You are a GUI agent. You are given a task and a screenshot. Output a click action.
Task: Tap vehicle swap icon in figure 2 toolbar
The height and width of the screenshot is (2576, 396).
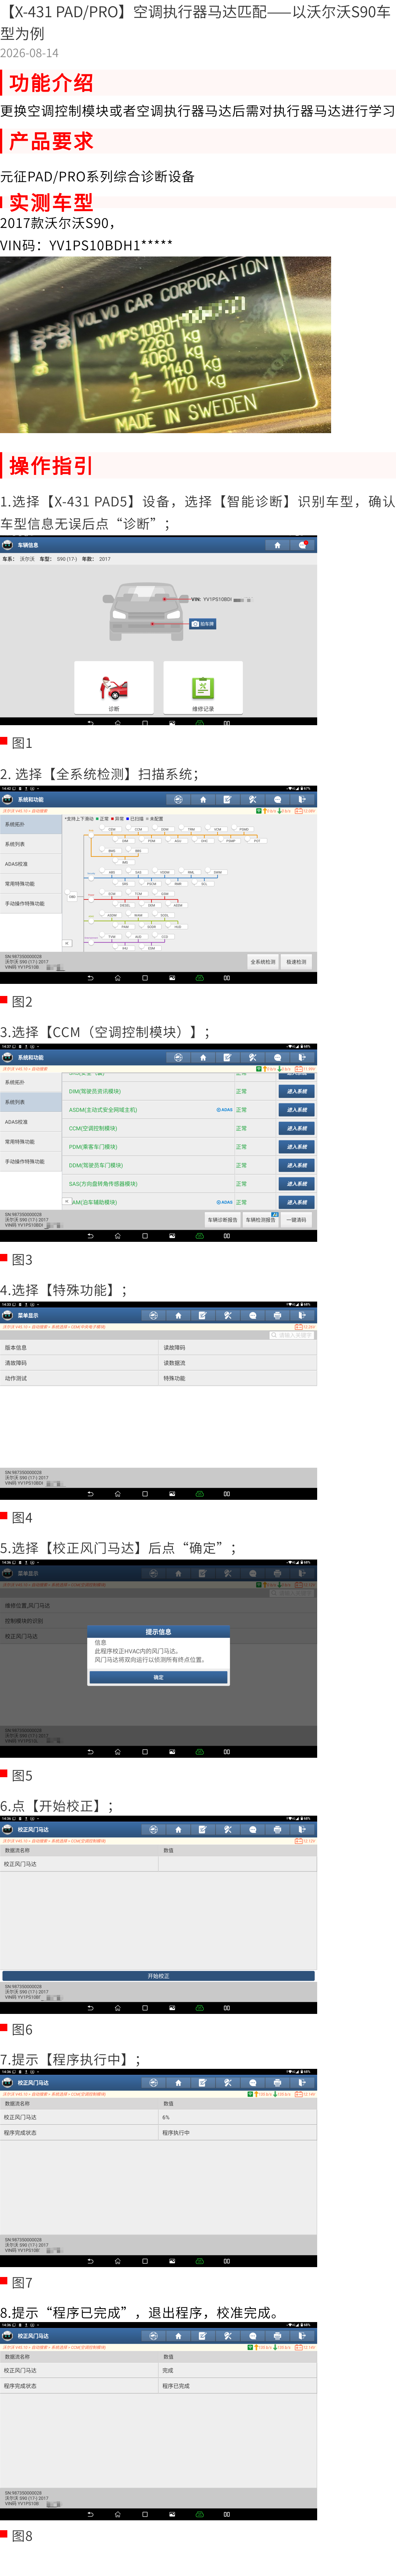point(178,799)
